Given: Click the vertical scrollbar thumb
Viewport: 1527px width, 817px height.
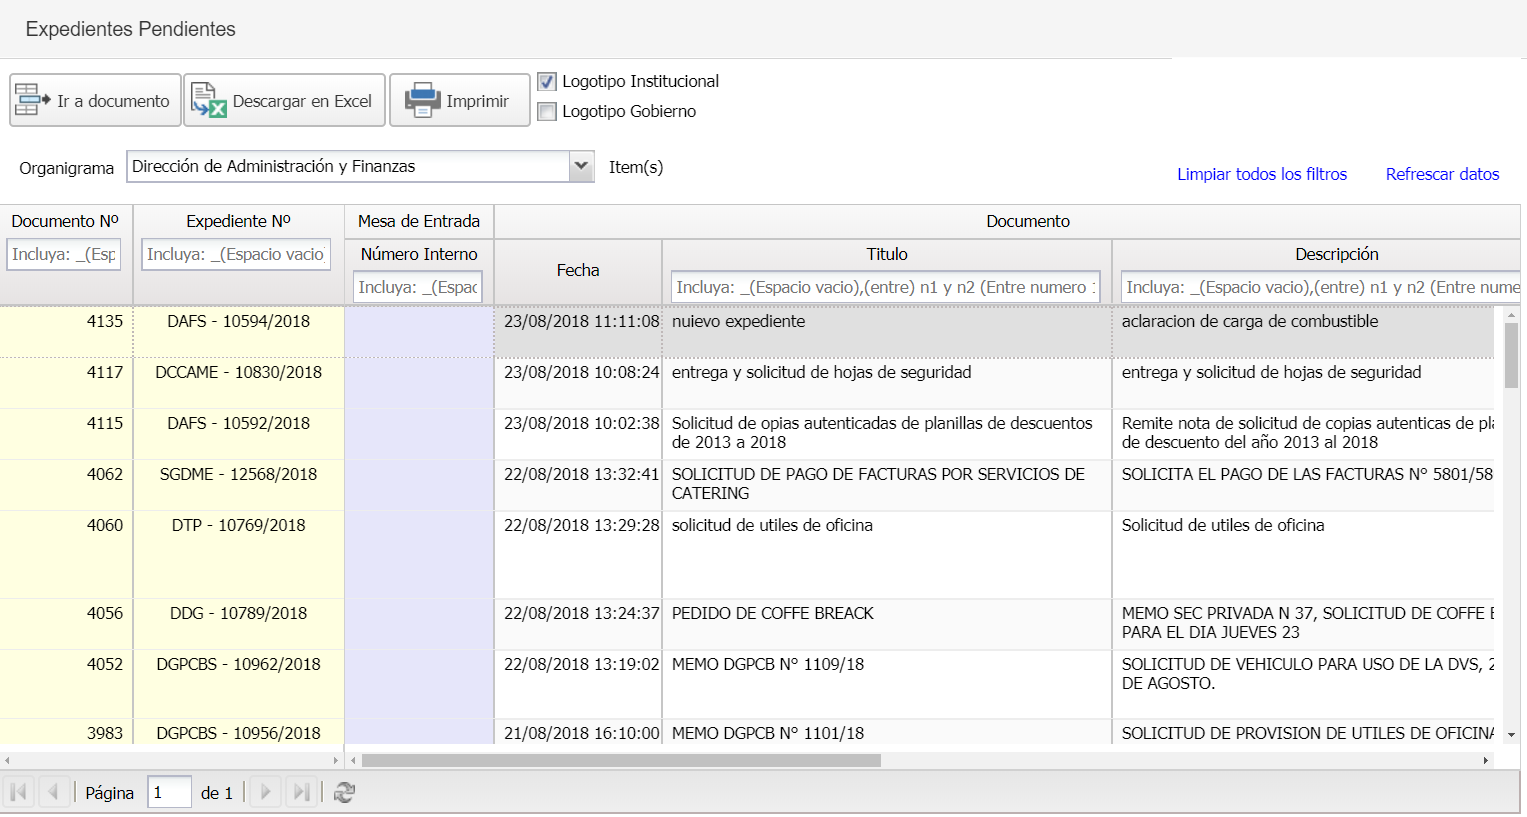Looking at the screenshot, I should click(x=1511, y=355).
